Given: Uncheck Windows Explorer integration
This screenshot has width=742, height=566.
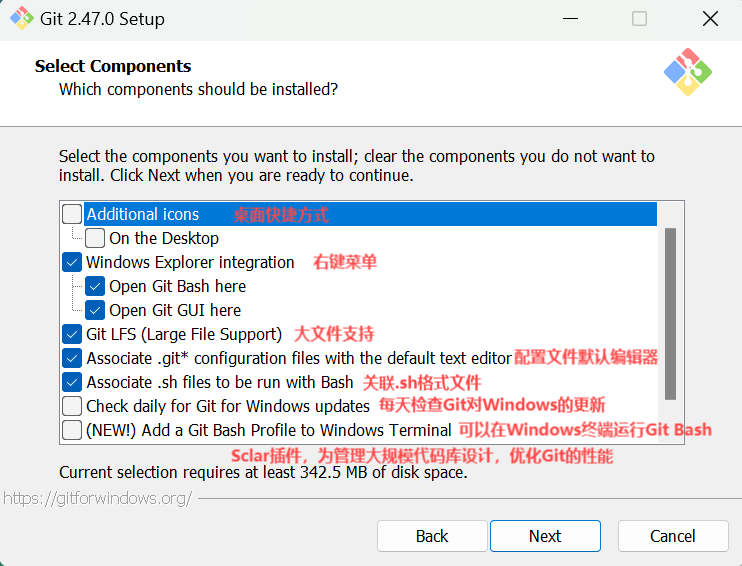Looking at the screenshot, I should tap(72, 262).
